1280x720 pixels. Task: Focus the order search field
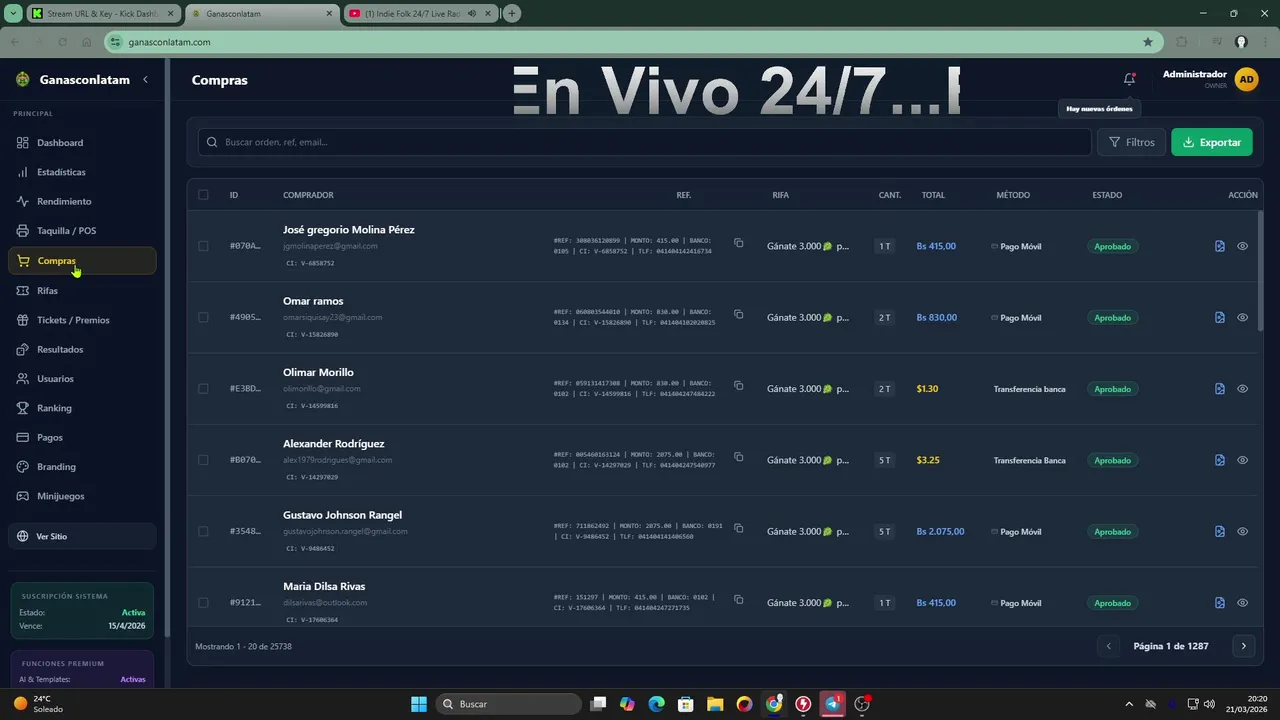[x=645, y=142]
